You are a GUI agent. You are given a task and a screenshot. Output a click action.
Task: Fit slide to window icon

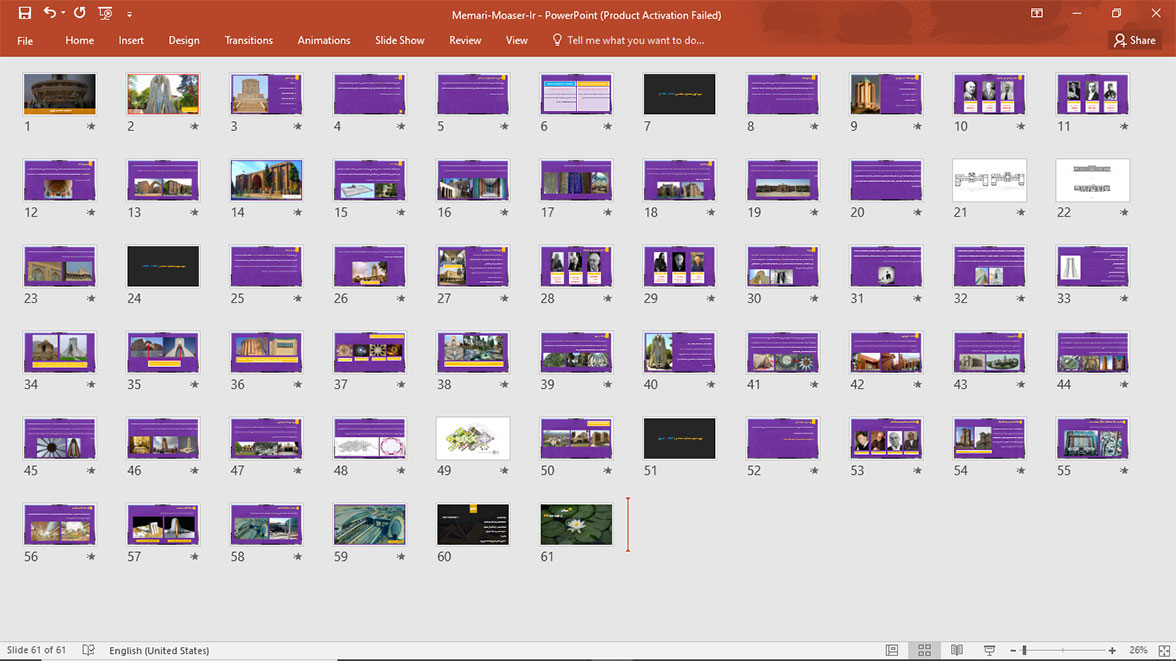click(x=1162, y=650)
